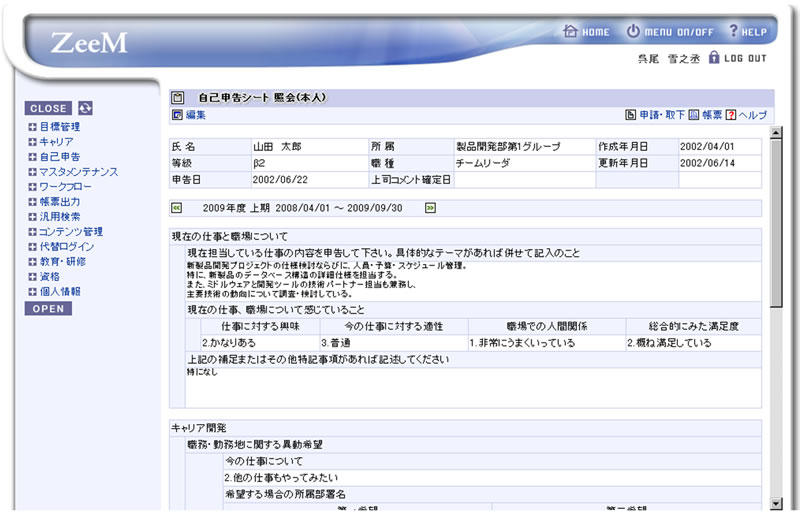Image resolution: width=800 pixels, height=513 pixels.
Task: Open the マスタメンテナンス menu item
Action: [x=78, y=172]
